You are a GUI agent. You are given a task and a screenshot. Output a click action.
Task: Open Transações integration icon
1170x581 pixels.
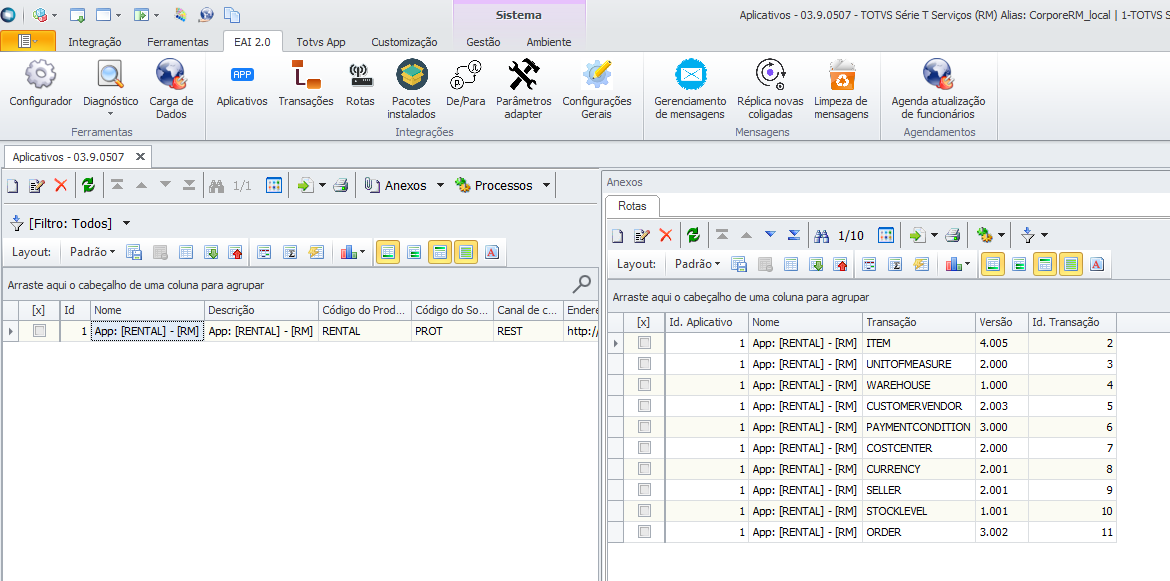coord(306,84)
